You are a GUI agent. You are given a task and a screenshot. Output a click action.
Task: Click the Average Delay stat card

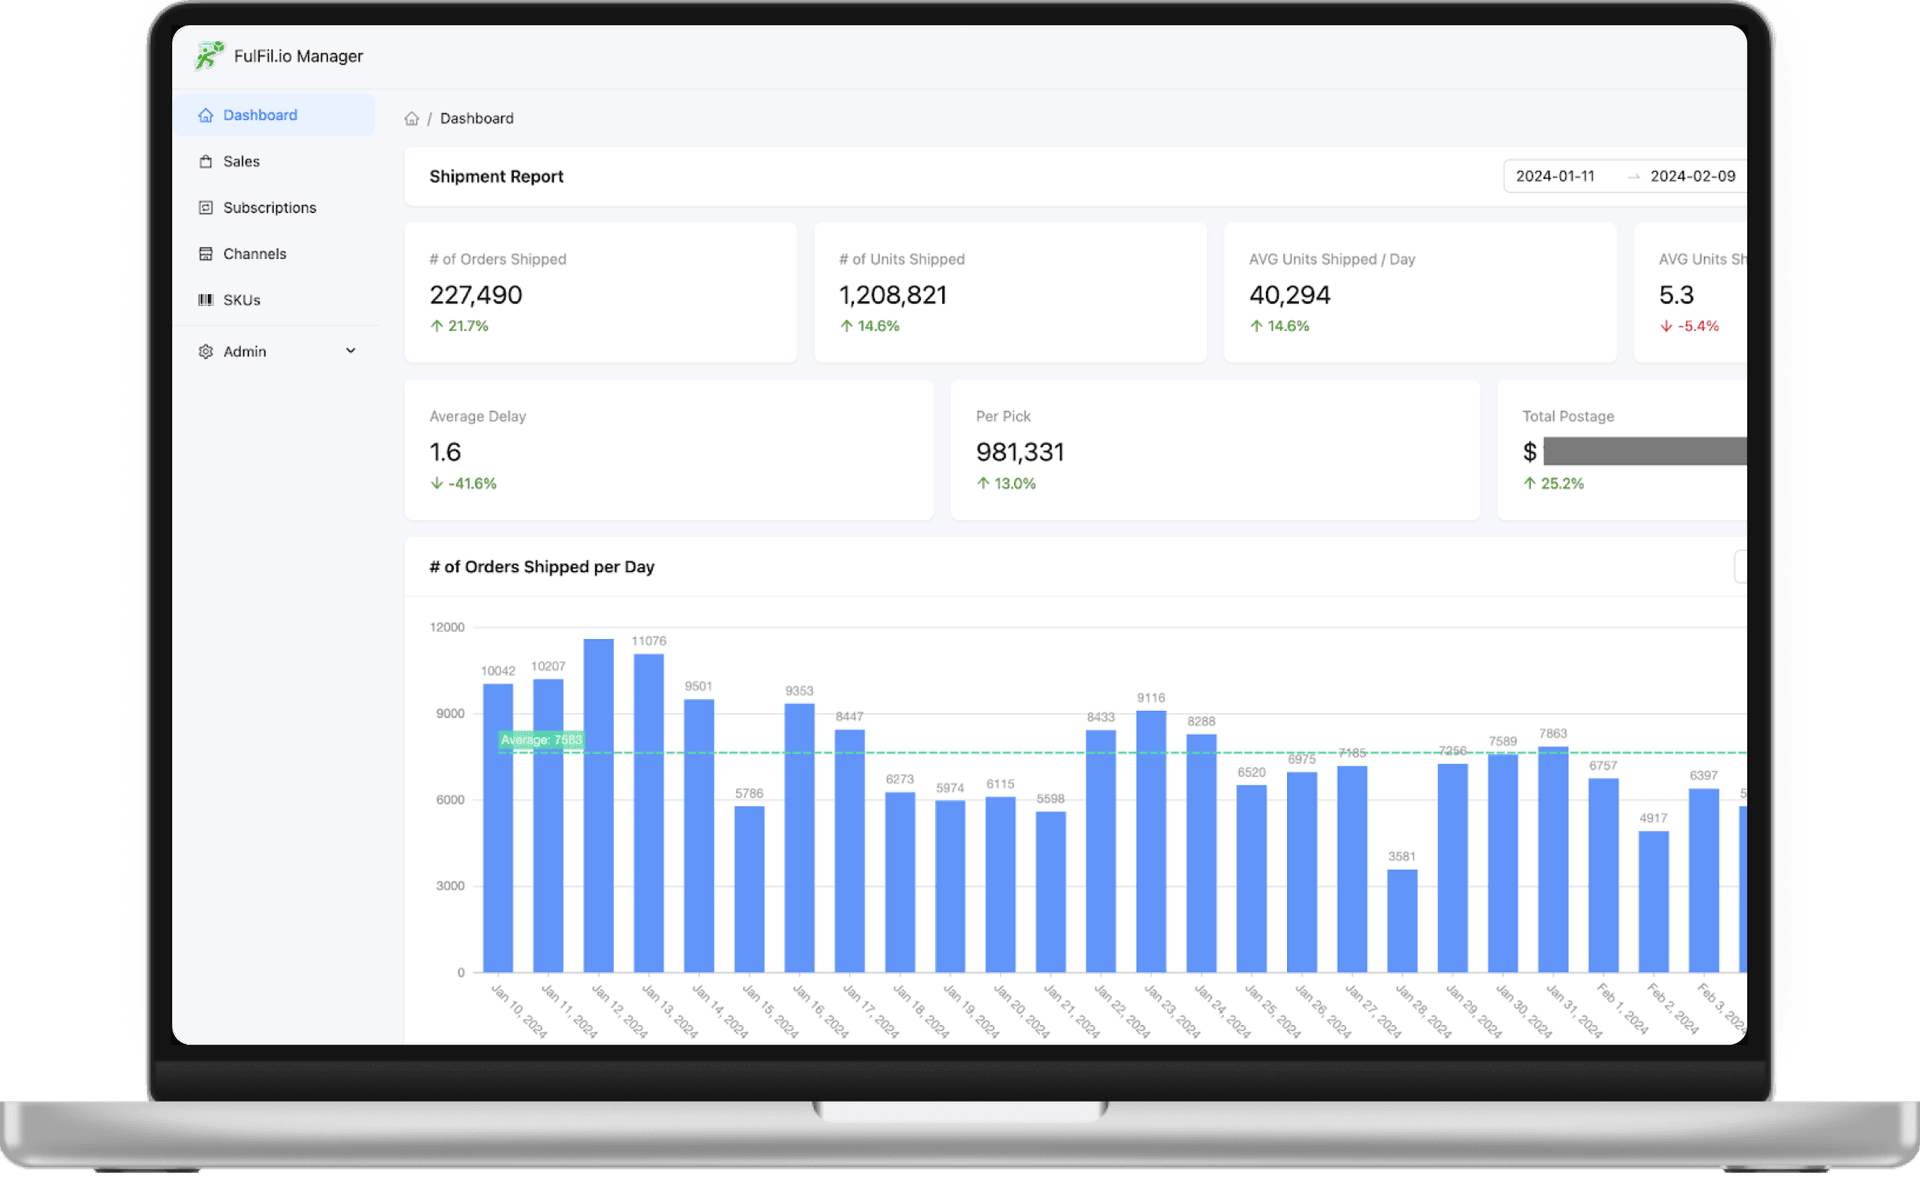(x=668, y=449)
